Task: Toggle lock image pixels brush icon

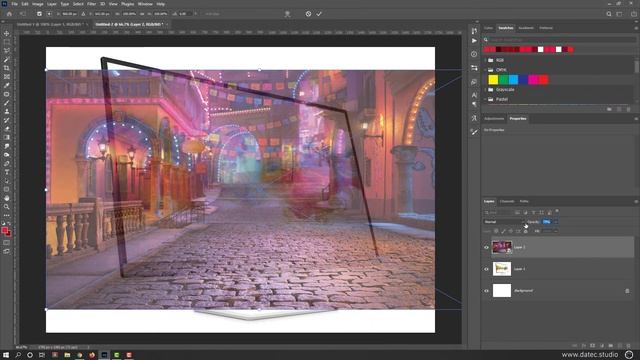Action: (503, 231)
